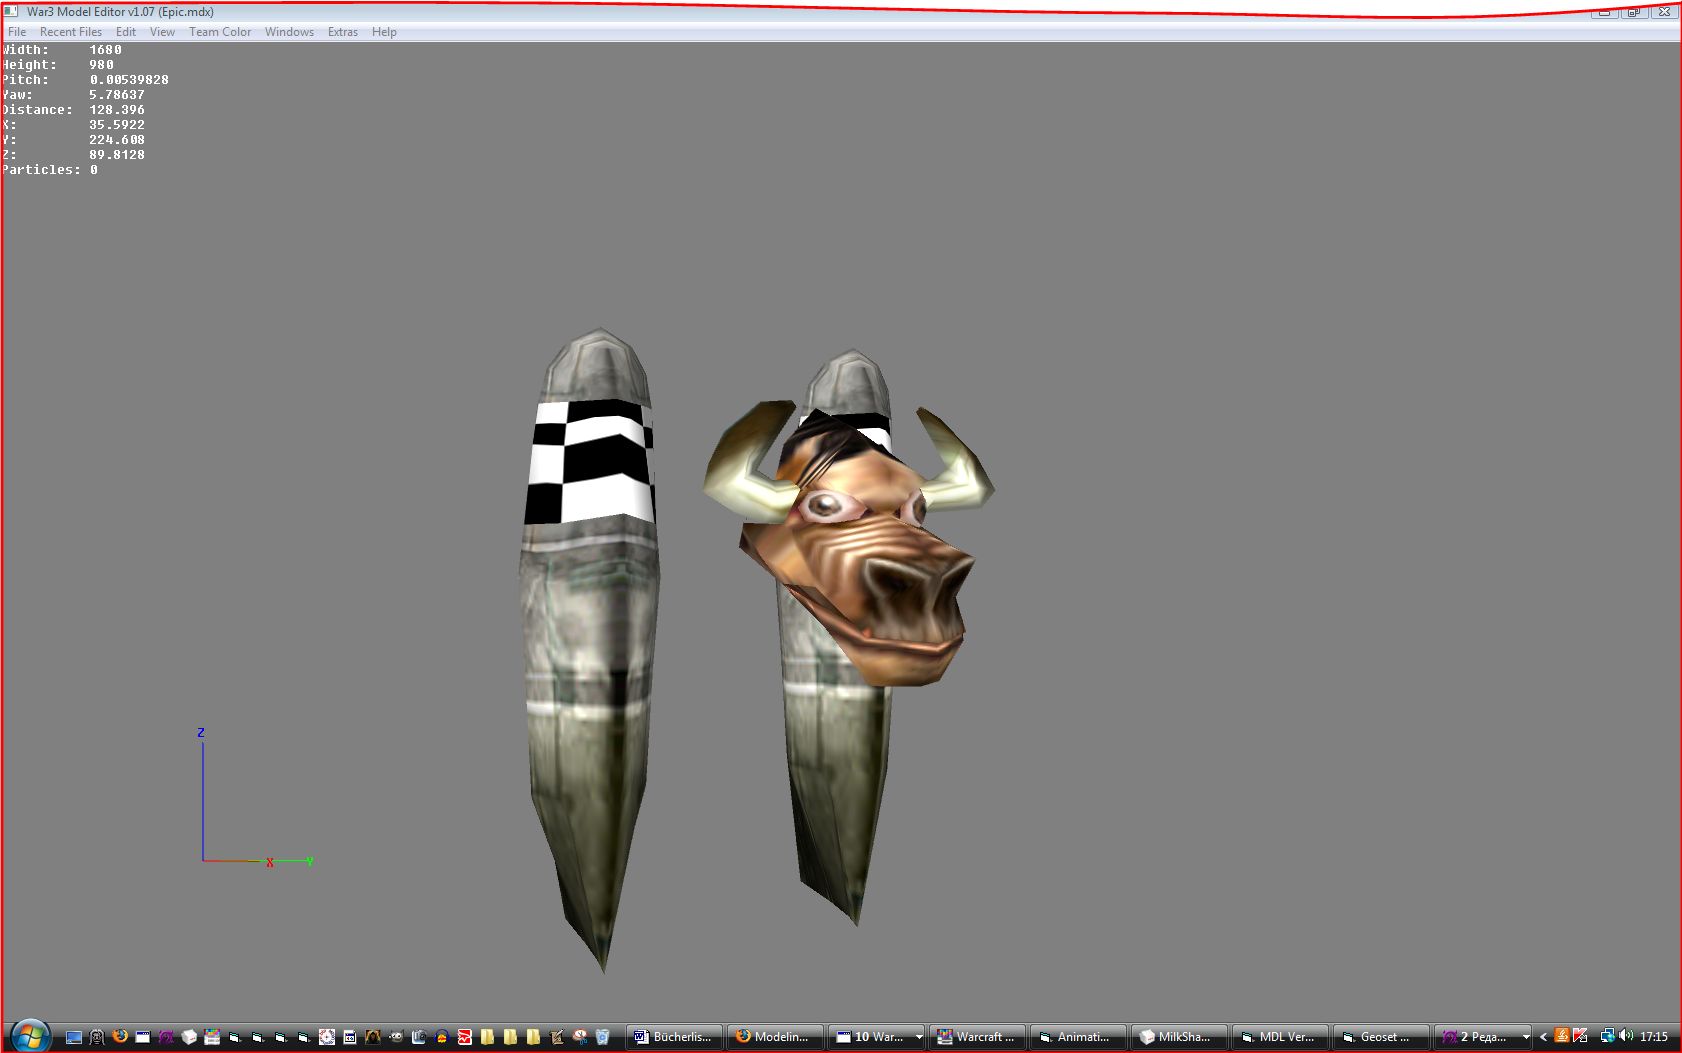Open the Windows menu

pyautogui.click(x=289, y=32)
